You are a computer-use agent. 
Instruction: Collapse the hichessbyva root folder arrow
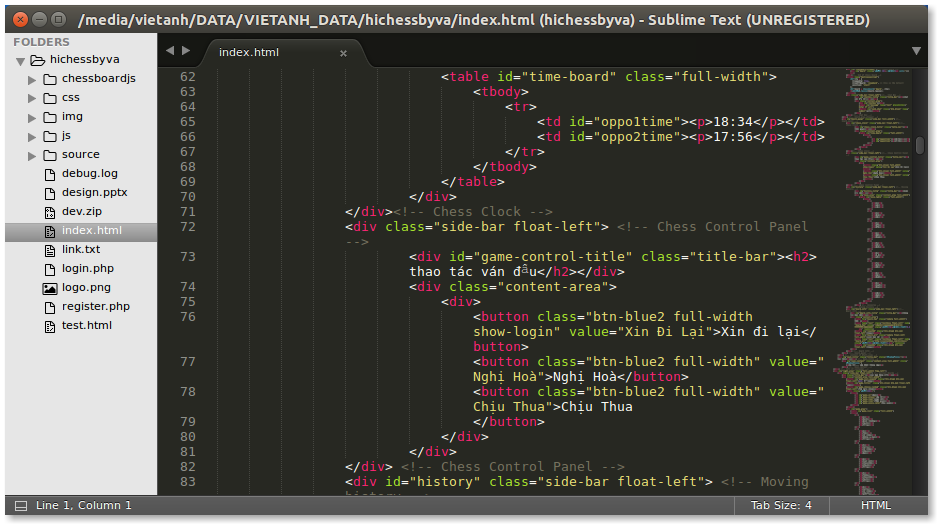click(x=20, y=61)
